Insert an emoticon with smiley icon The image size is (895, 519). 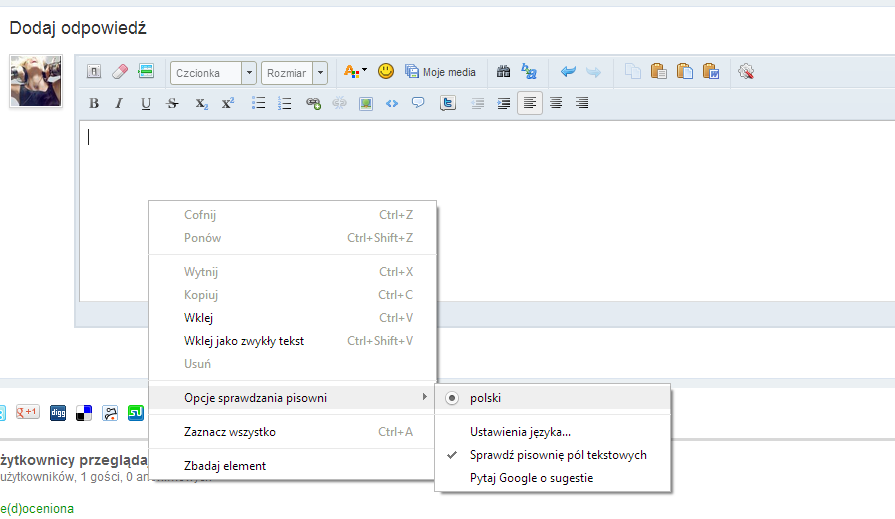tap(386, 72)
